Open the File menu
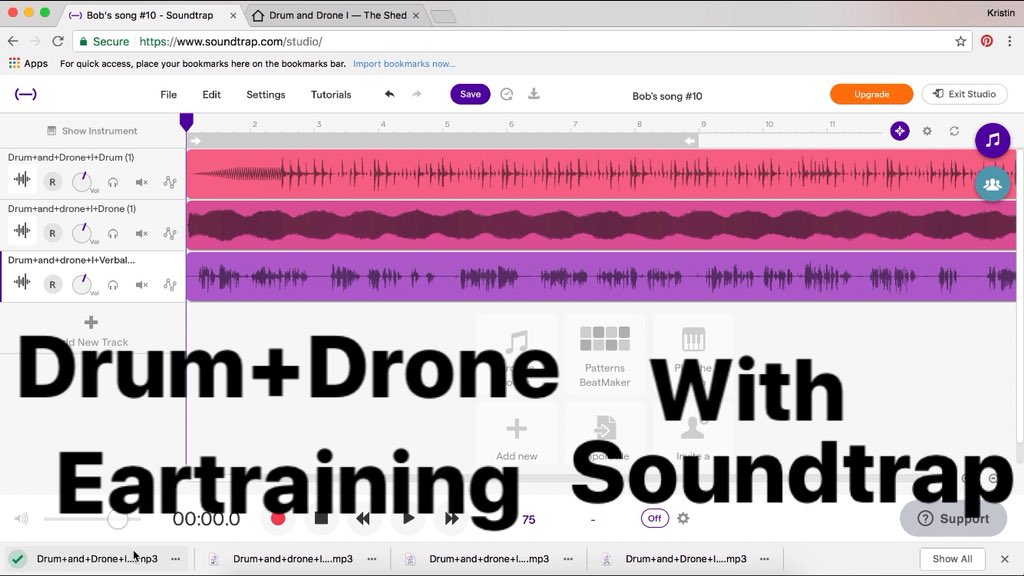1024x576 pixels. pos(168,95)
